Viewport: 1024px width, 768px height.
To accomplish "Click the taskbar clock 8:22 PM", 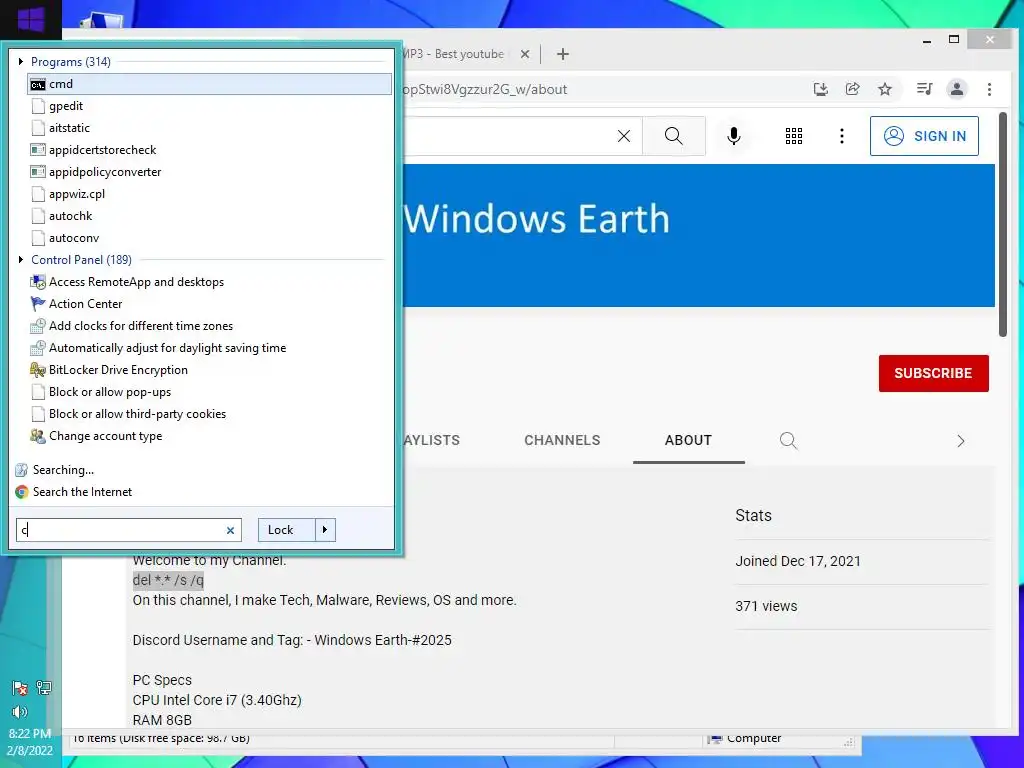I will click(30, 733).
